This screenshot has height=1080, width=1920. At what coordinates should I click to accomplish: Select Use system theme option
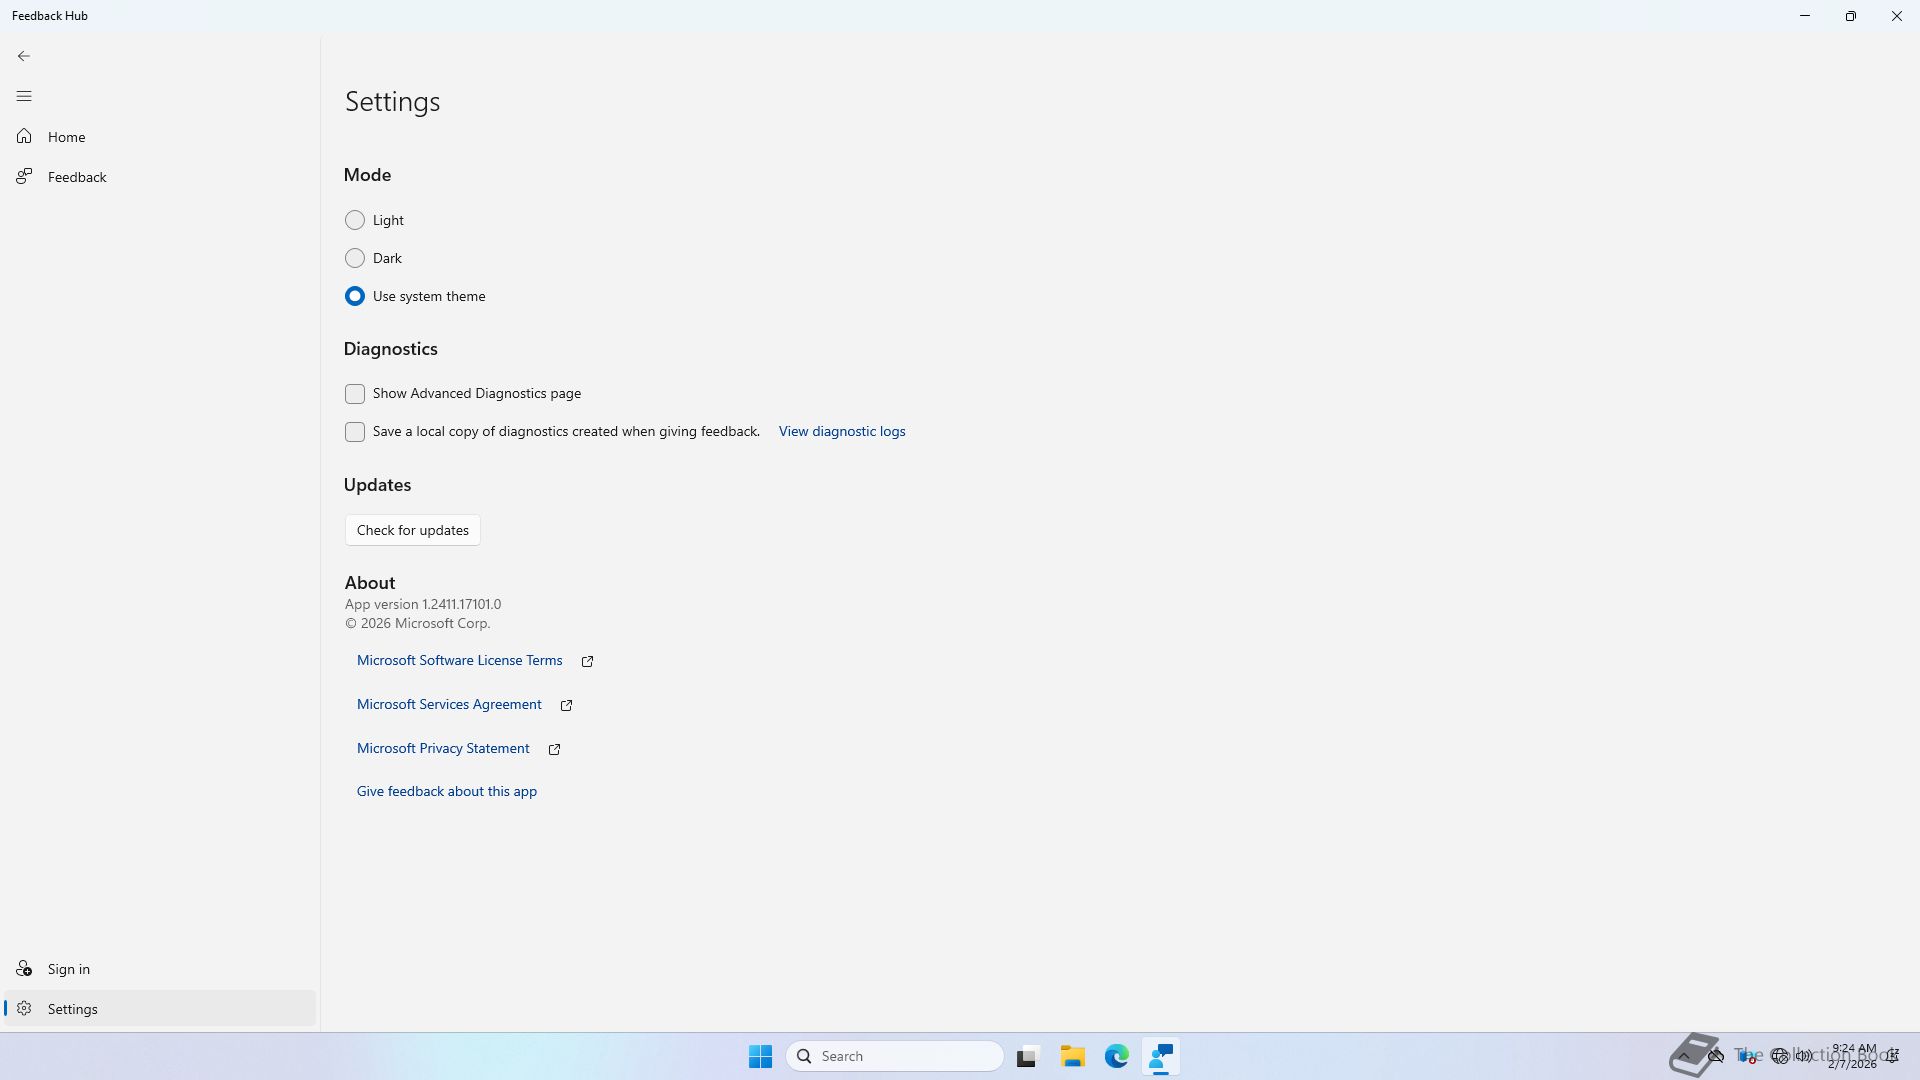tap(355, 296)
